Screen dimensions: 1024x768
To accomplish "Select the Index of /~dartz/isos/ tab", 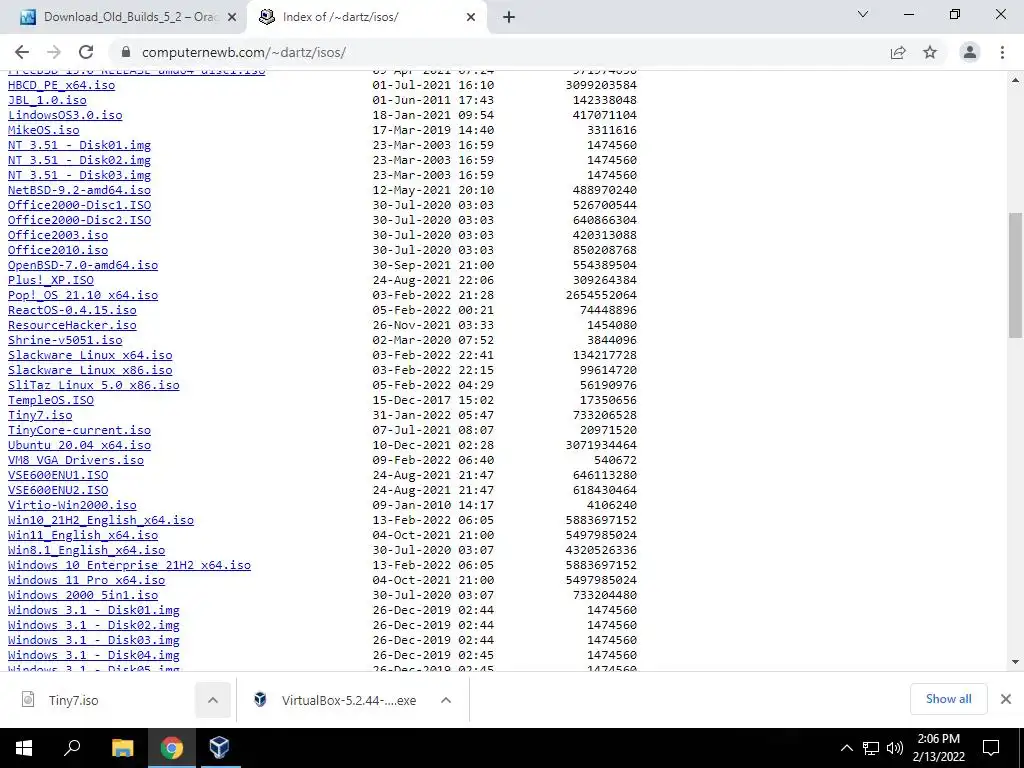I will coord(367,17).
